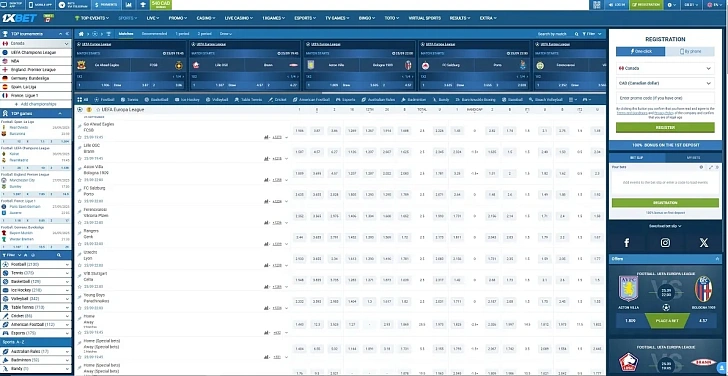The width and height of the screenshot is (728, 376).
Task: Switch to the My Bets tab
Action: point(693,158)
